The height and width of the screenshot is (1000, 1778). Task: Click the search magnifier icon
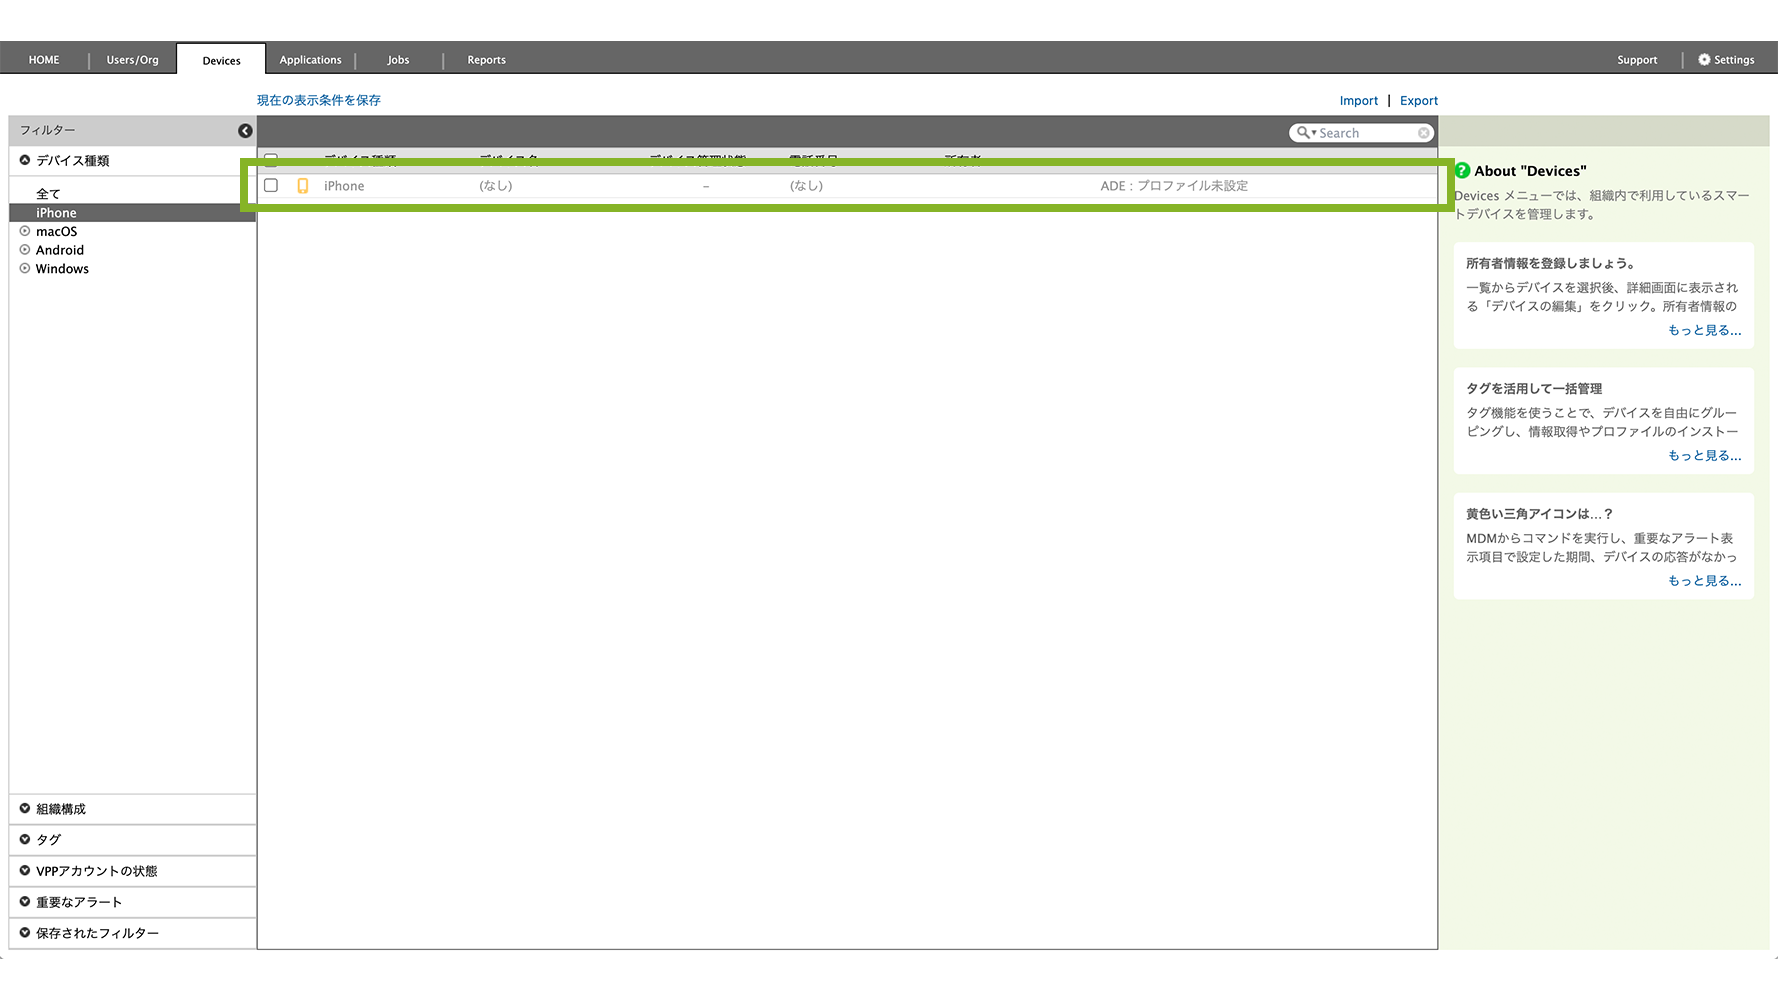point(1303,133)
